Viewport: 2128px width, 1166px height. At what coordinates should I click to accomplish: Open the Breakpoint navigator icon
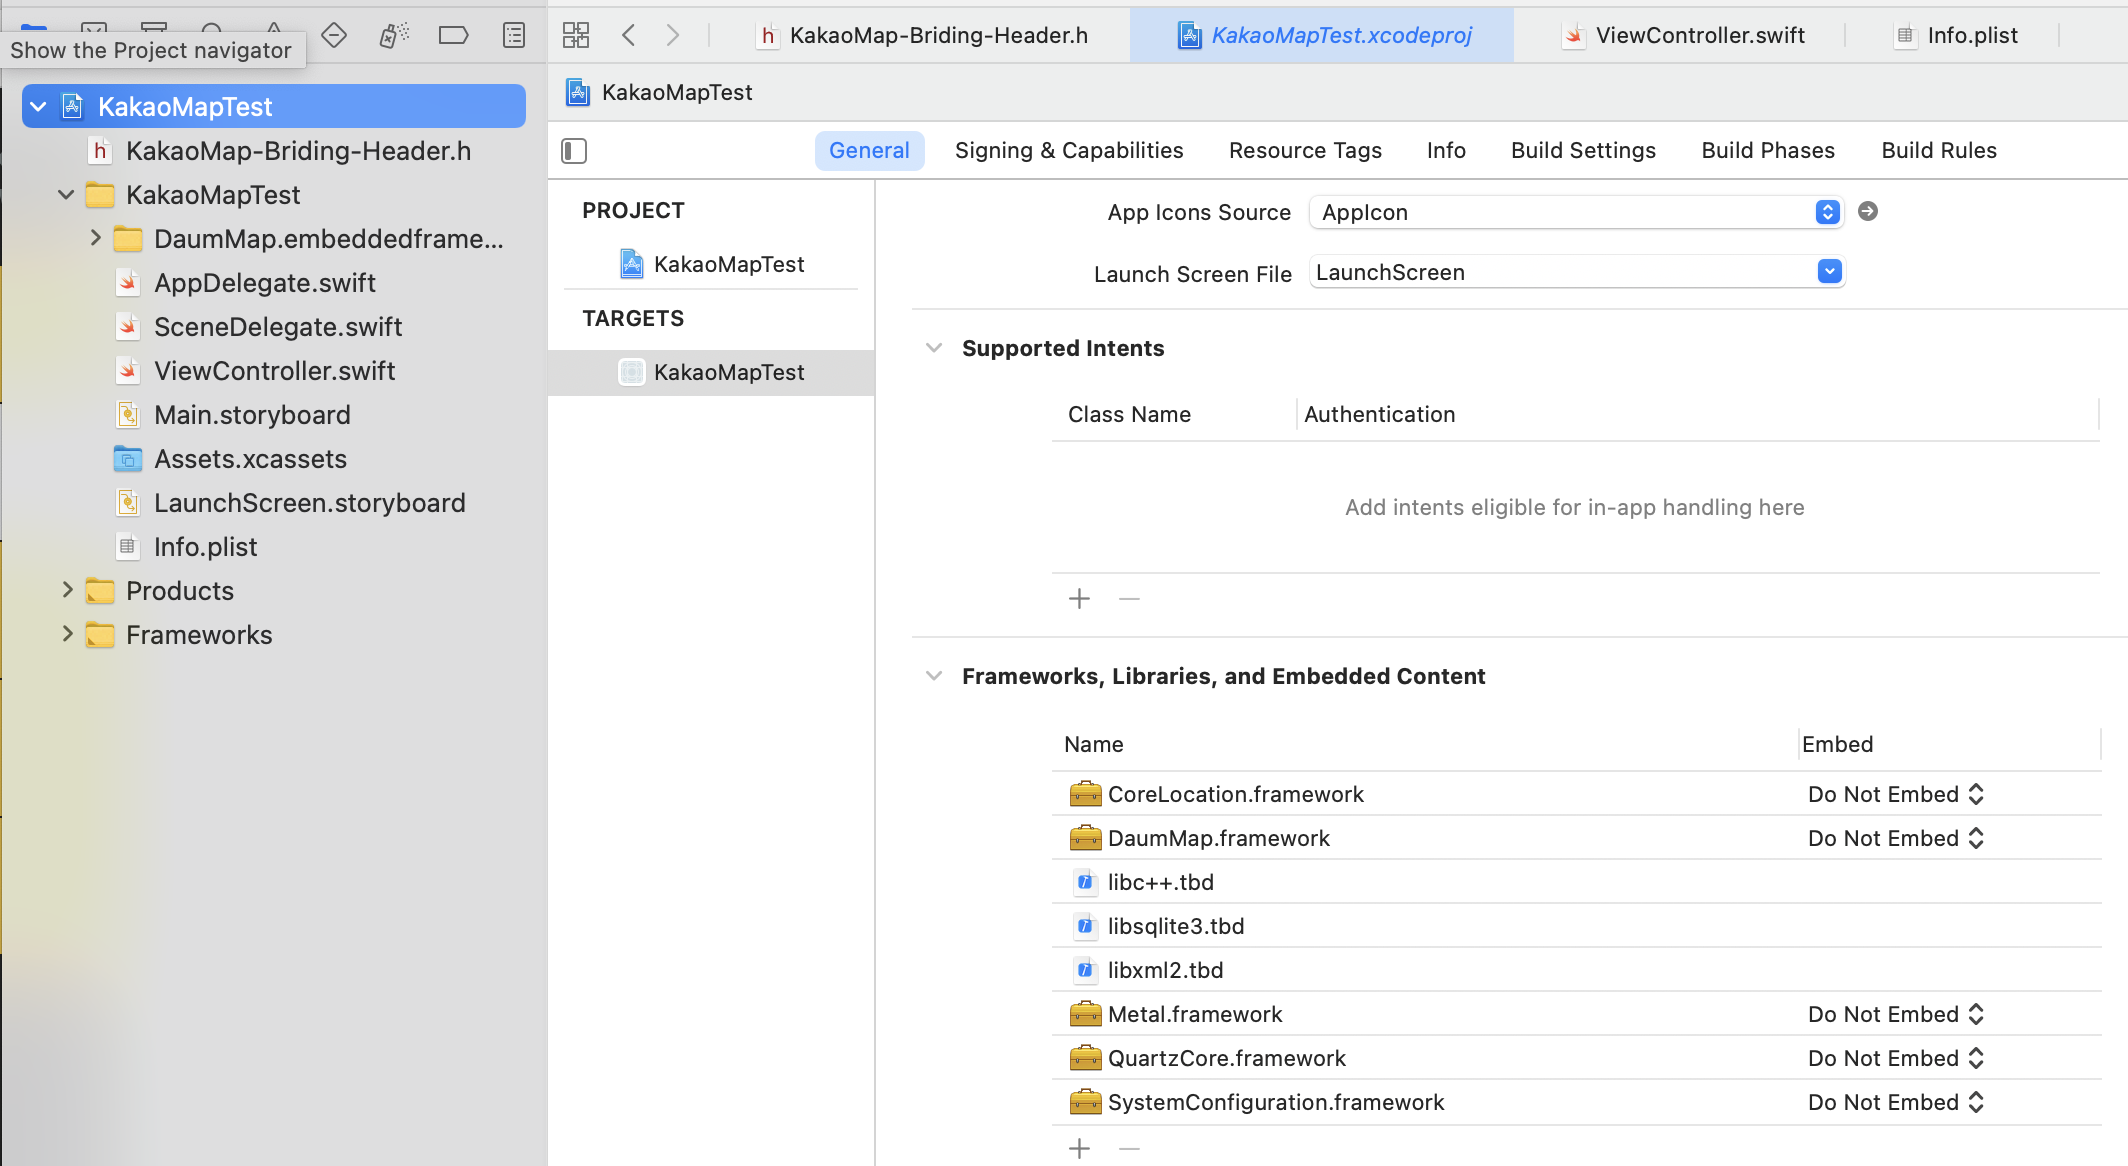pos(454,36)
